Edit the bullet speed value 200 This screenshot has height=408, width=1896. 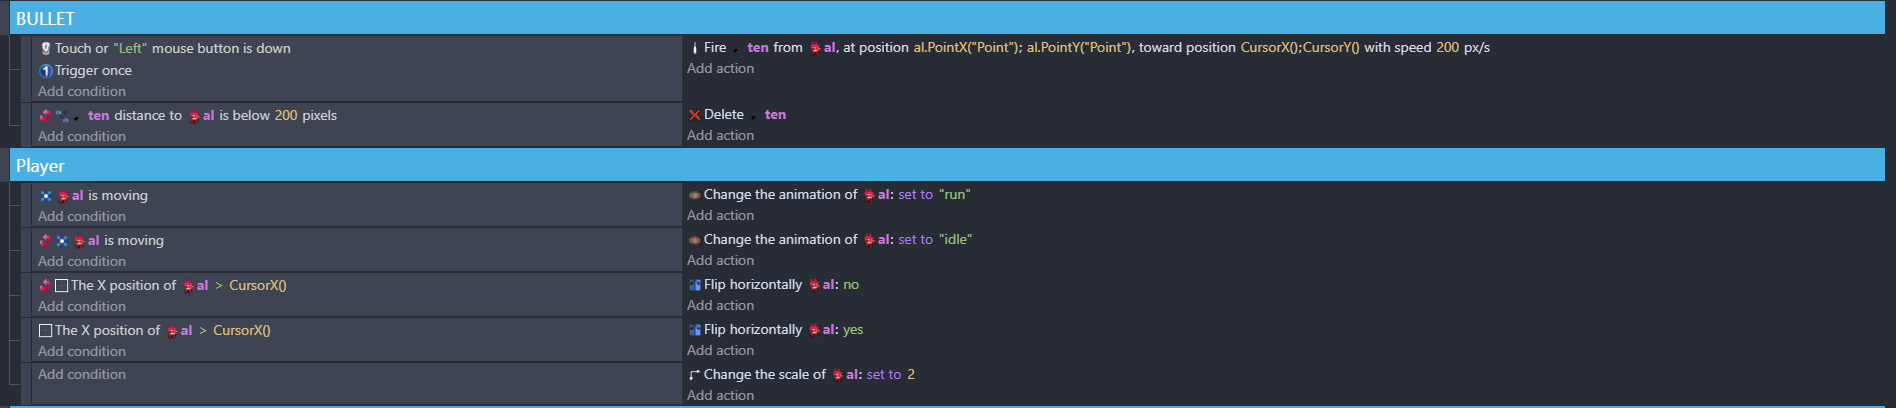(x=1447, y=48)
